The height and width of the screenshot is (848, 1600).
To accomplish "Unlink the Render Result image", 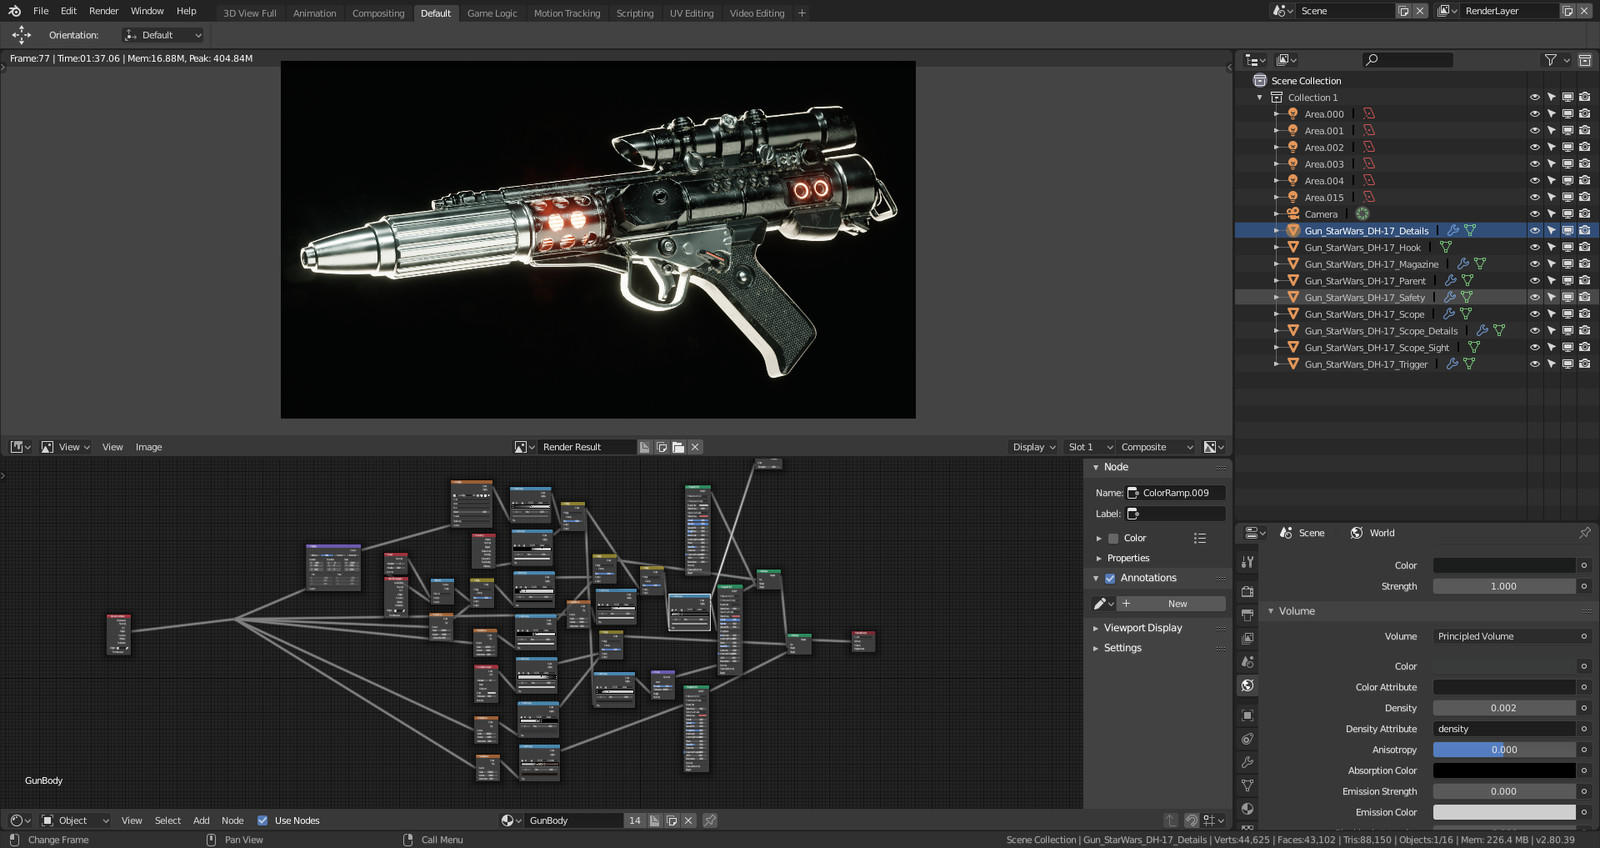I will click(695, 447).
